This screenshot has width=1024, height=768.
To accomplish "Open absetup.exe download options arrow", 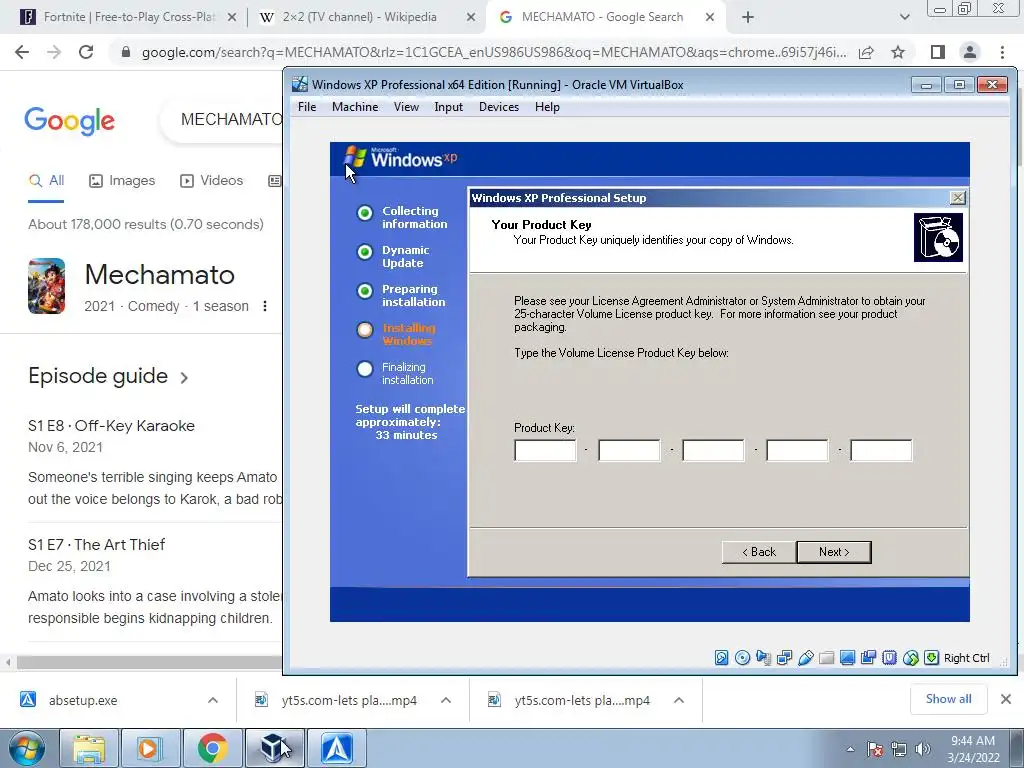I will pos(213,700).
